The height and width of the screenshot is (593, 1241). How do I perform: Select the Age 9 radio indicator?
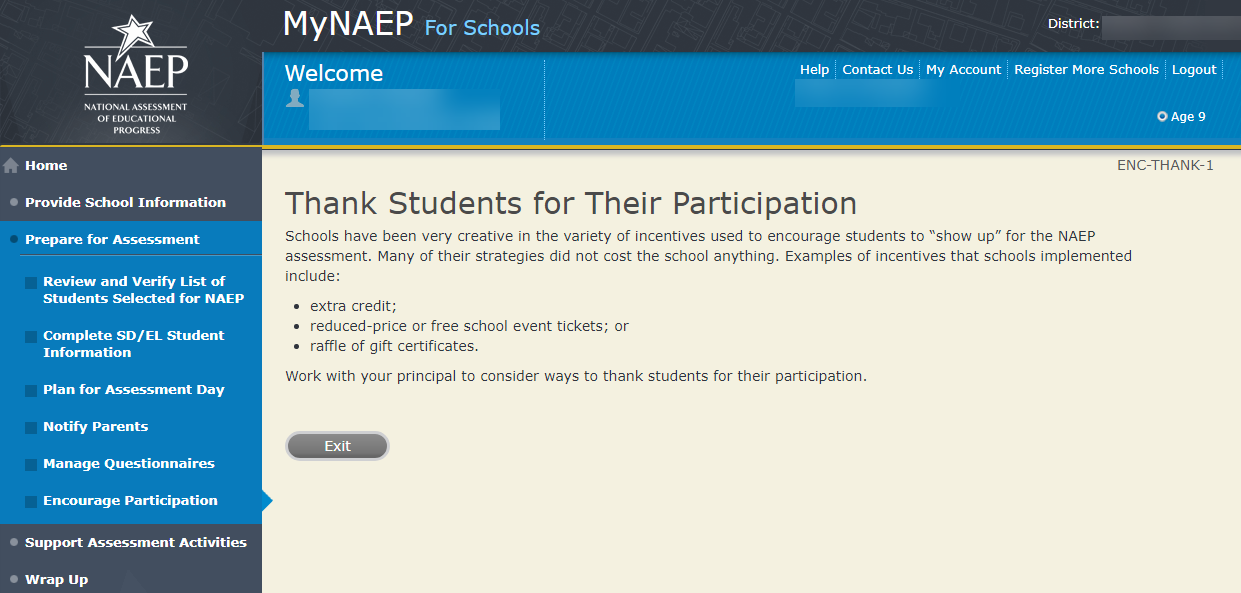(x=1162, y=117)
